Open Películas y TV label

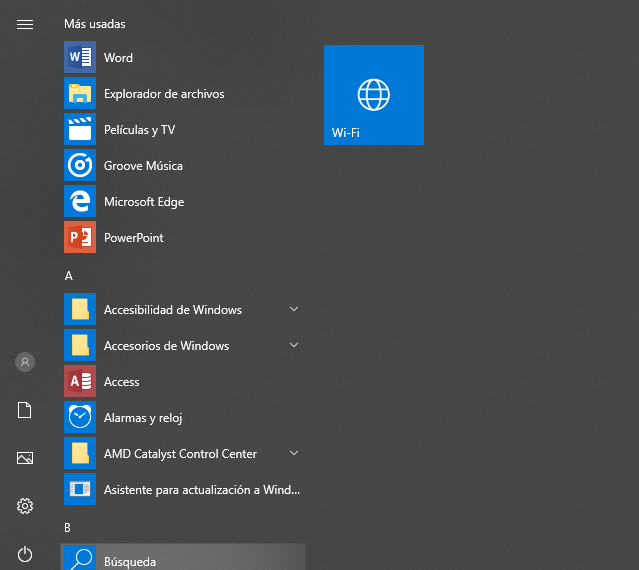pyautogui.click(x=139, y=130)
